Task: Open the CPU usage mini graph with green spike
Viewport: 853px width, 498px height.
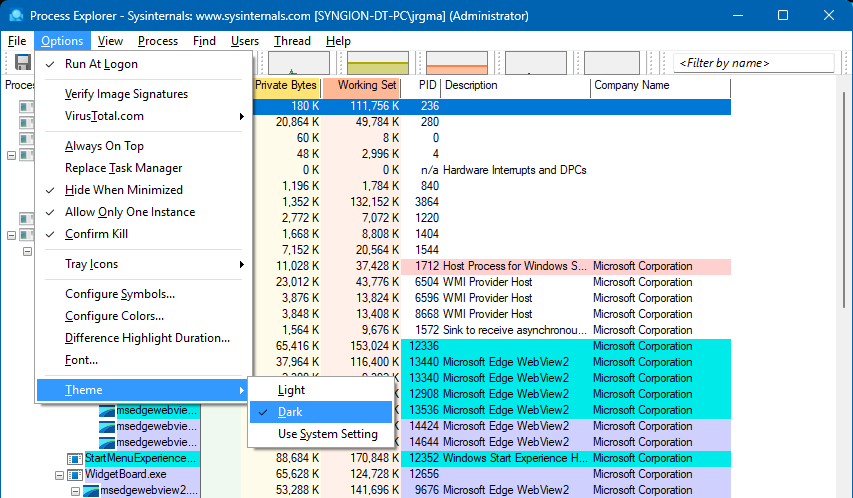Action: (299, 63)
